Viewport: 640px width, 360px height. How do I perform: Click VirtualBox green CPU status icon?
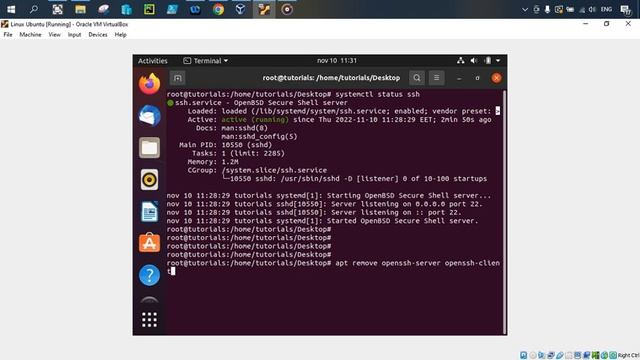point(596,355)
